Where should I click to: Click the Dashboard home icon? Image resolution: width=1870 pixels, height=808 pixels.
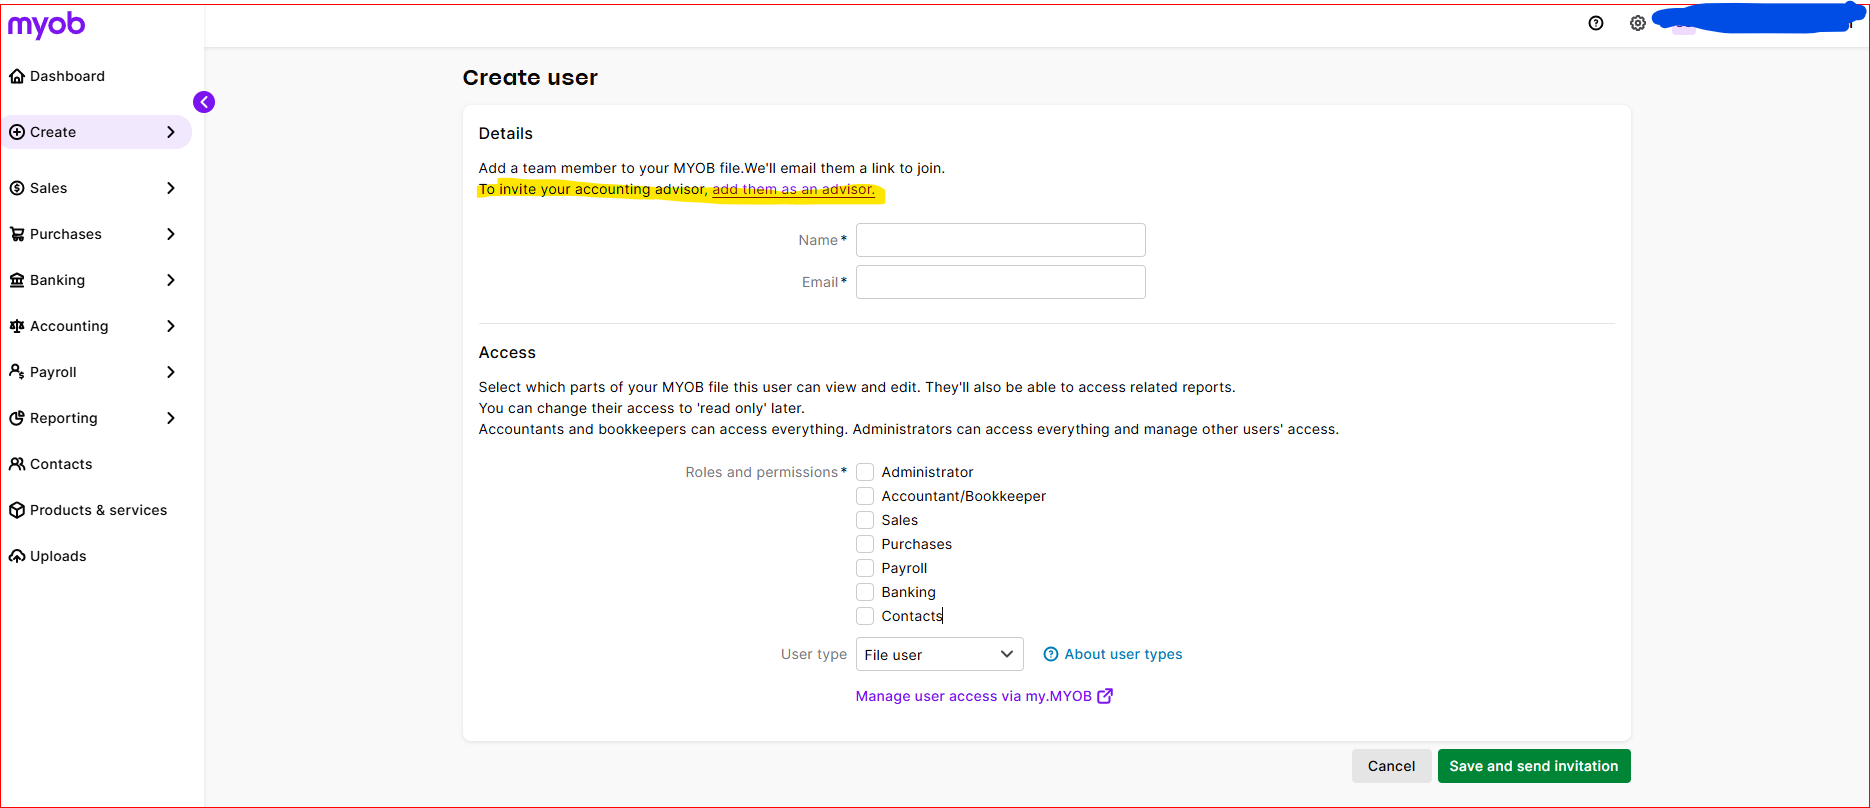(x=17, y=76)
